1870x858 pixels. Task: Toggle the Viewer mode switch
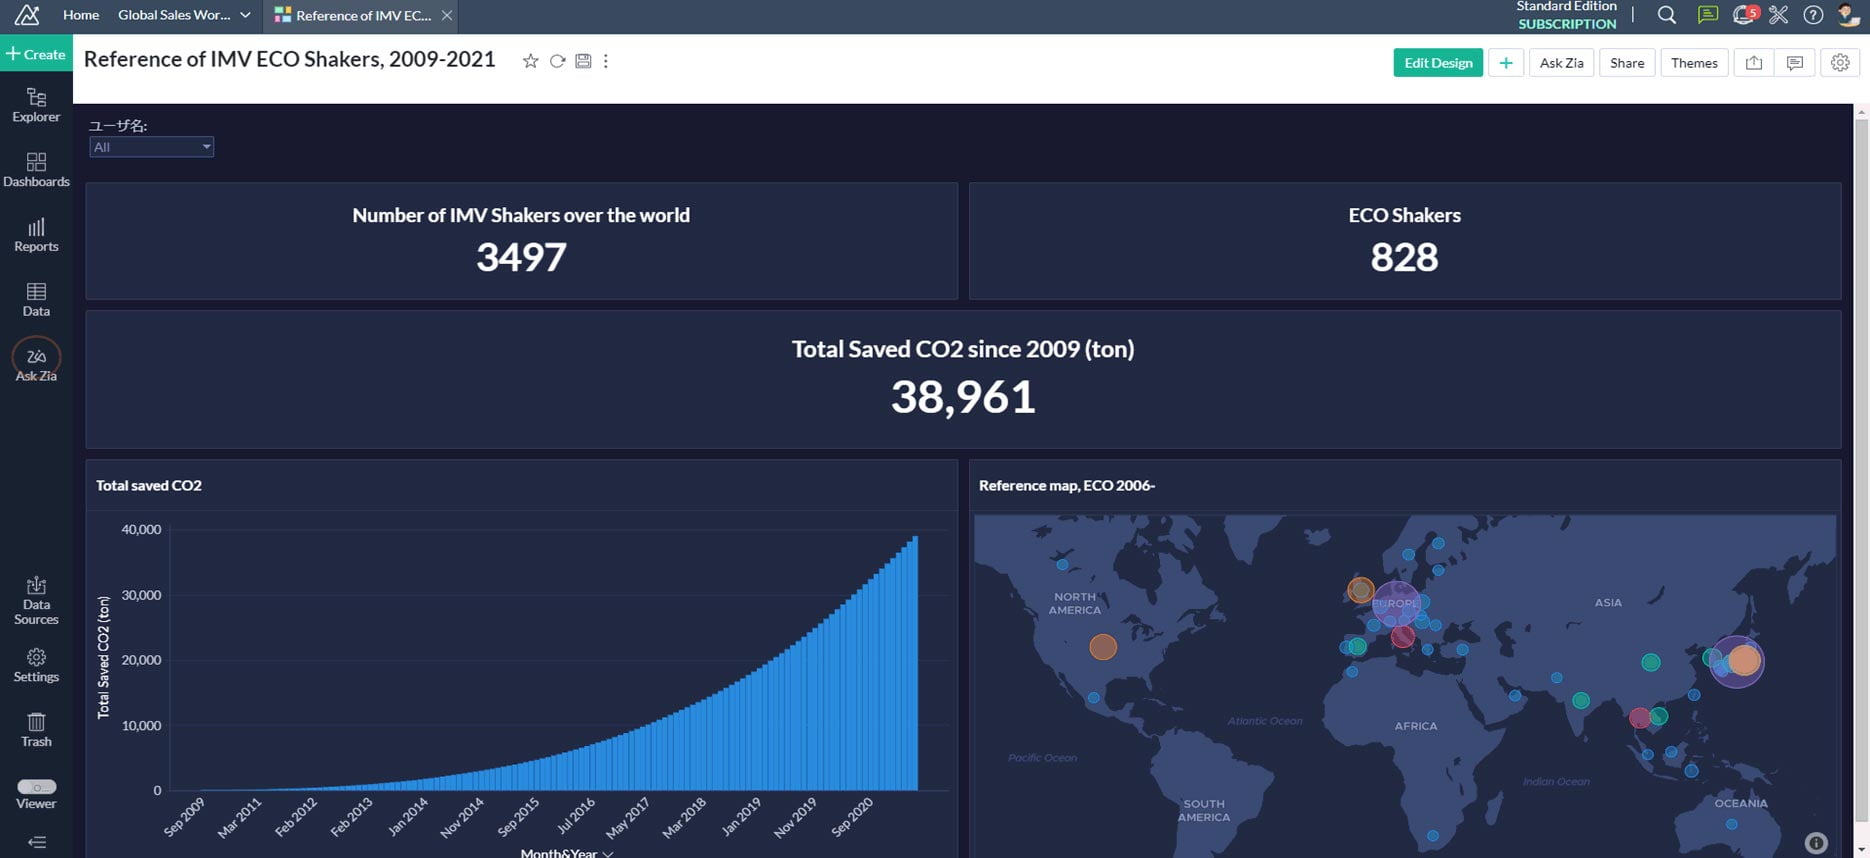pos(37,787)
